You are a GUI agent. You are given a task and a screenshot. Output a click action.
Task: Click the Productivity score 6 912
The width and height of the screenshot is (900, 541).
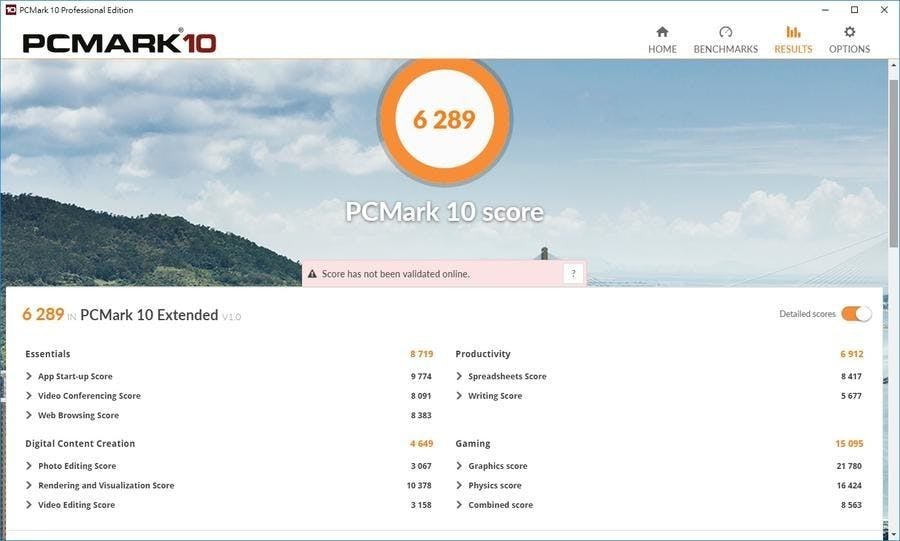(x=851, y=354)
